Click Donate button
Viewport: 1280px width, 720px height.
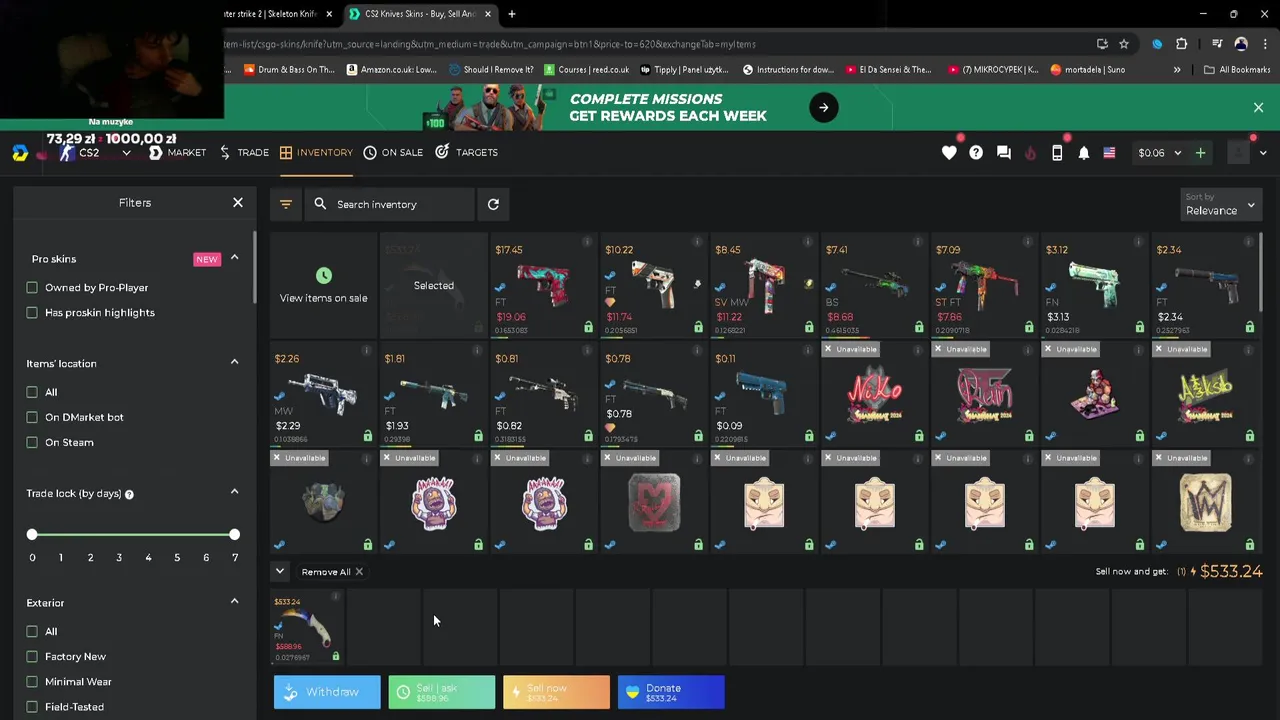point(671,692)
